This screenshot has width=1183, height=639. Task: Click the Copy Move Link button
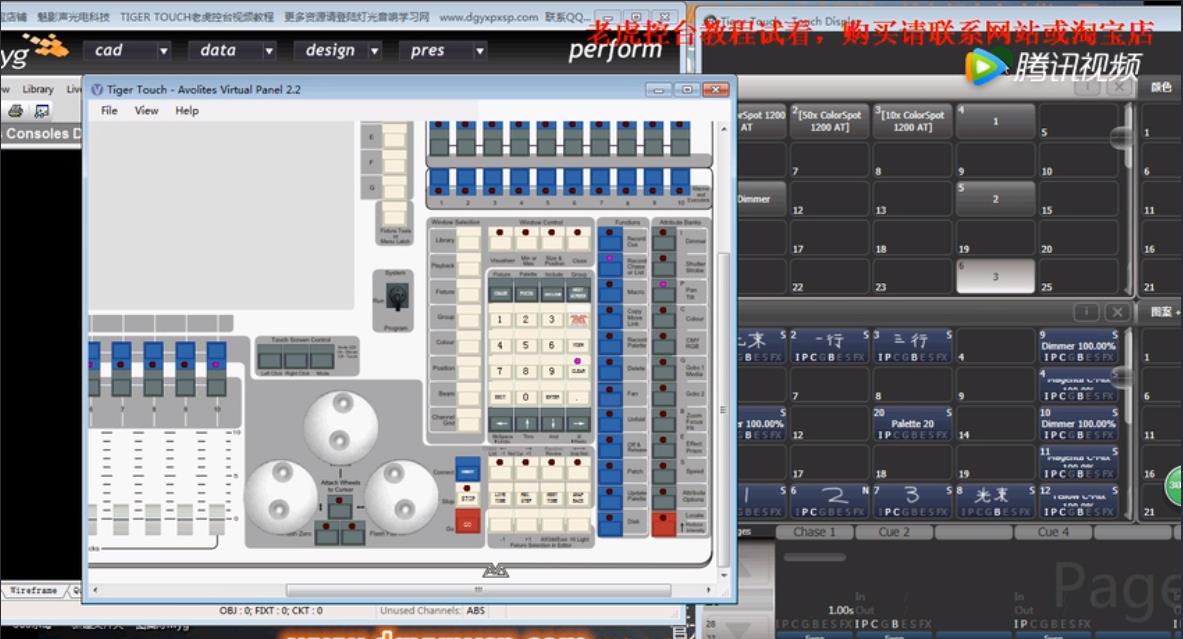tap(610, 317)
